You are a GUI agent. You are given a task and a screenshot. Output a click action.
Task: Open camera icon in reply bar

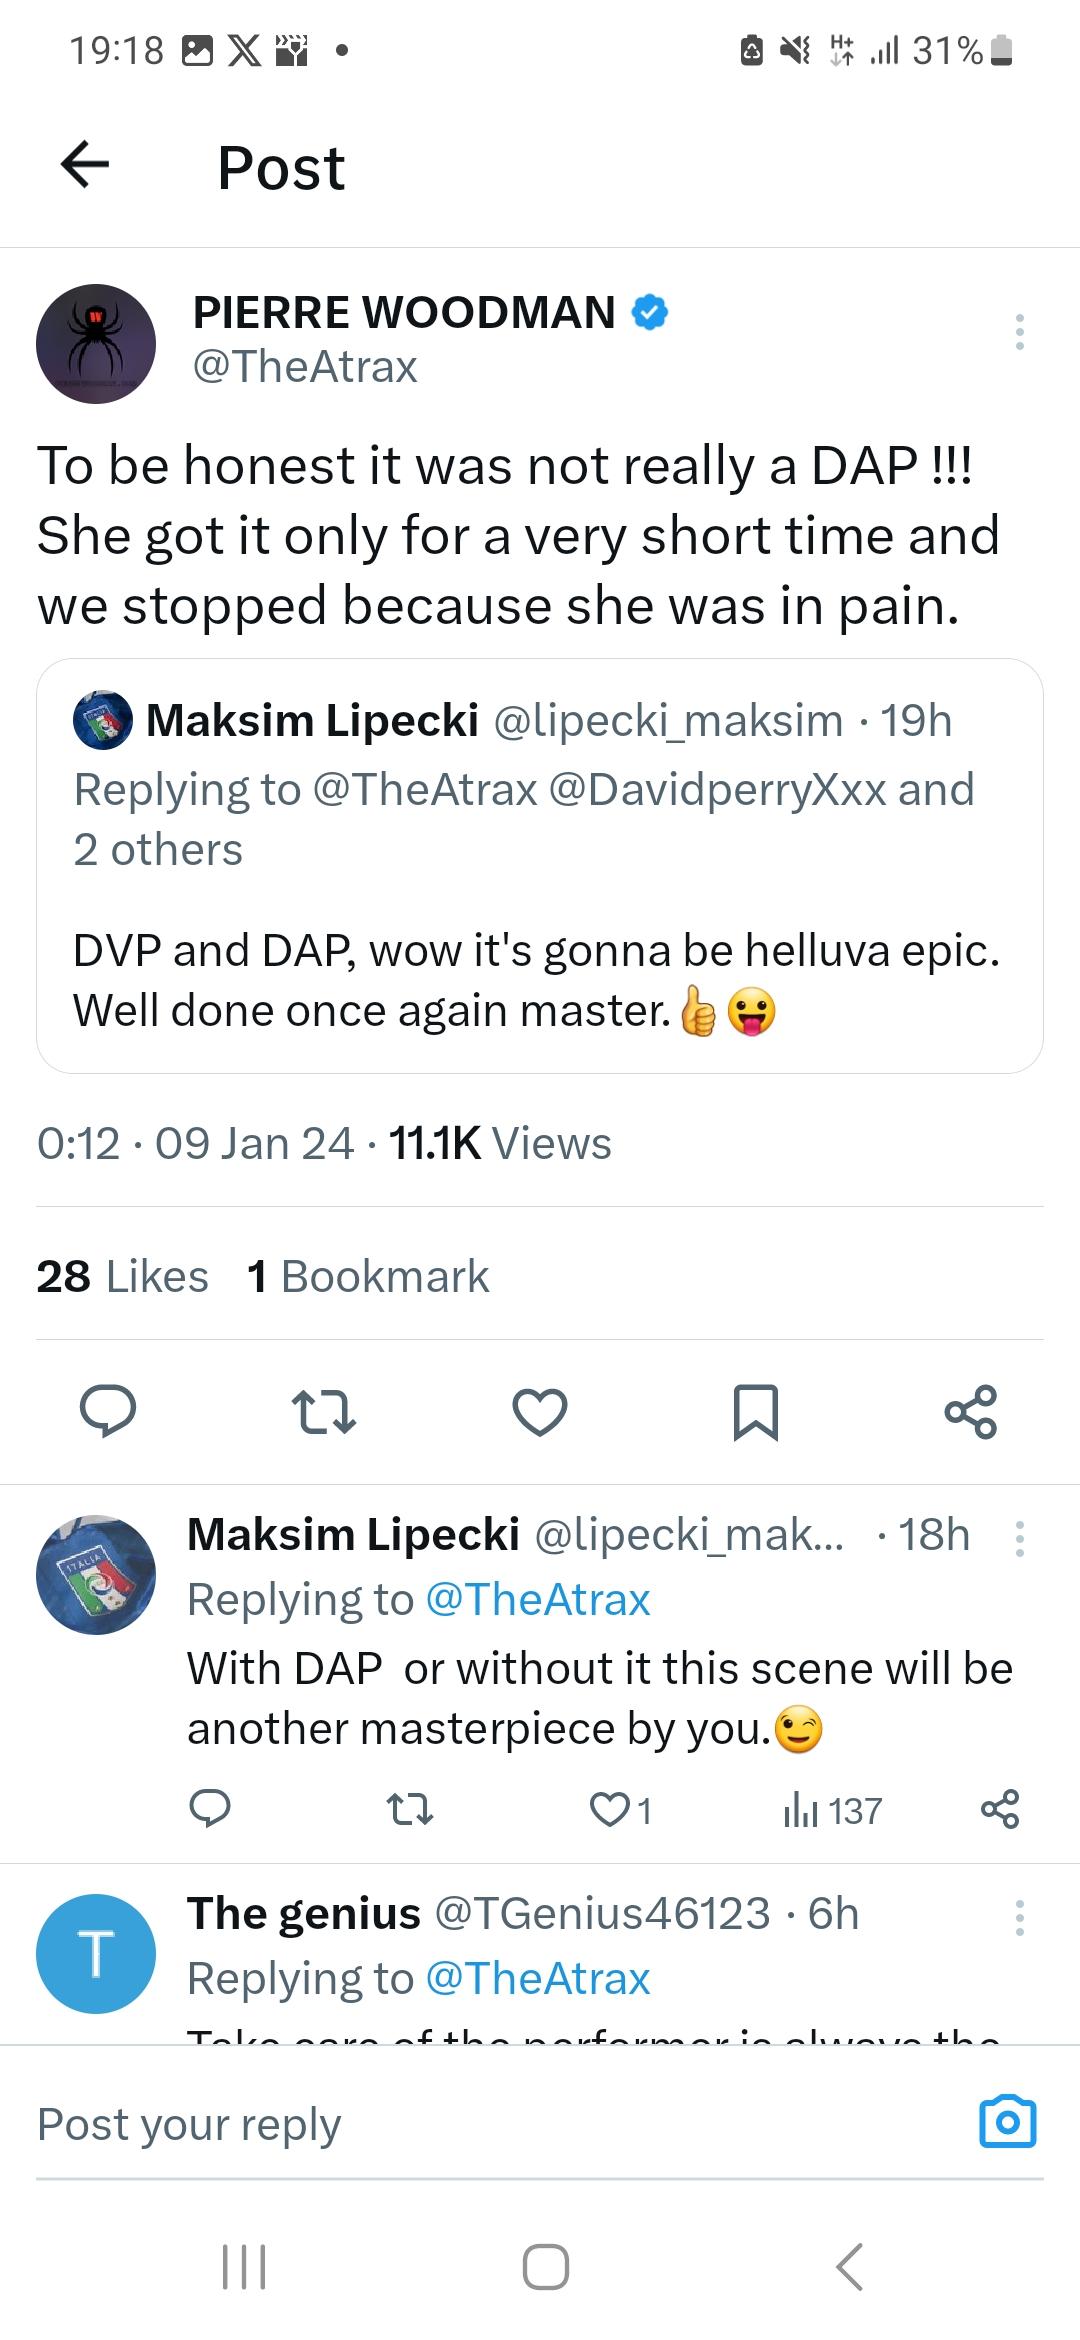tap(1007, 2121)
